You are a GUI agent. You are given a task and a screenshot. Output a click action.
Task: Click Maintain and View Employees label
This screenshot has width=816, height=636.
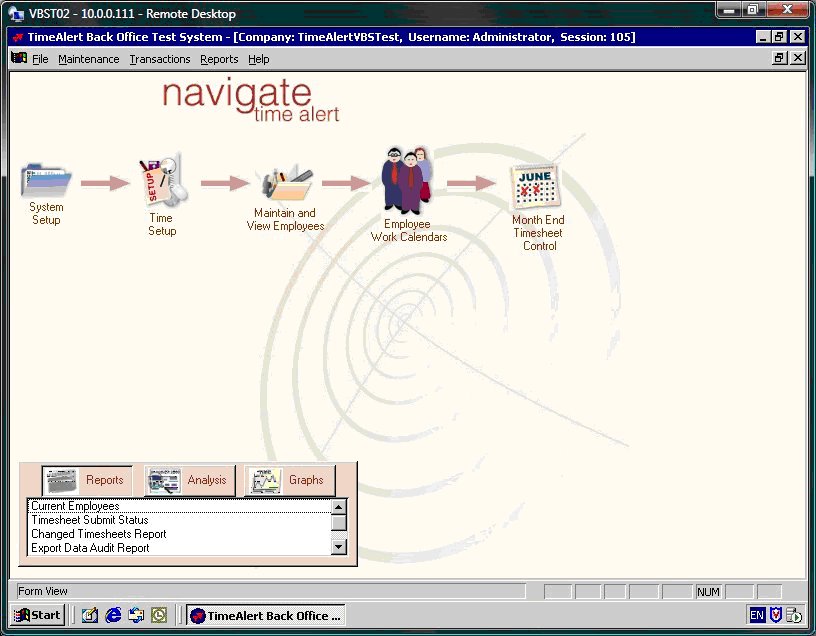click(x=285, y=220)
